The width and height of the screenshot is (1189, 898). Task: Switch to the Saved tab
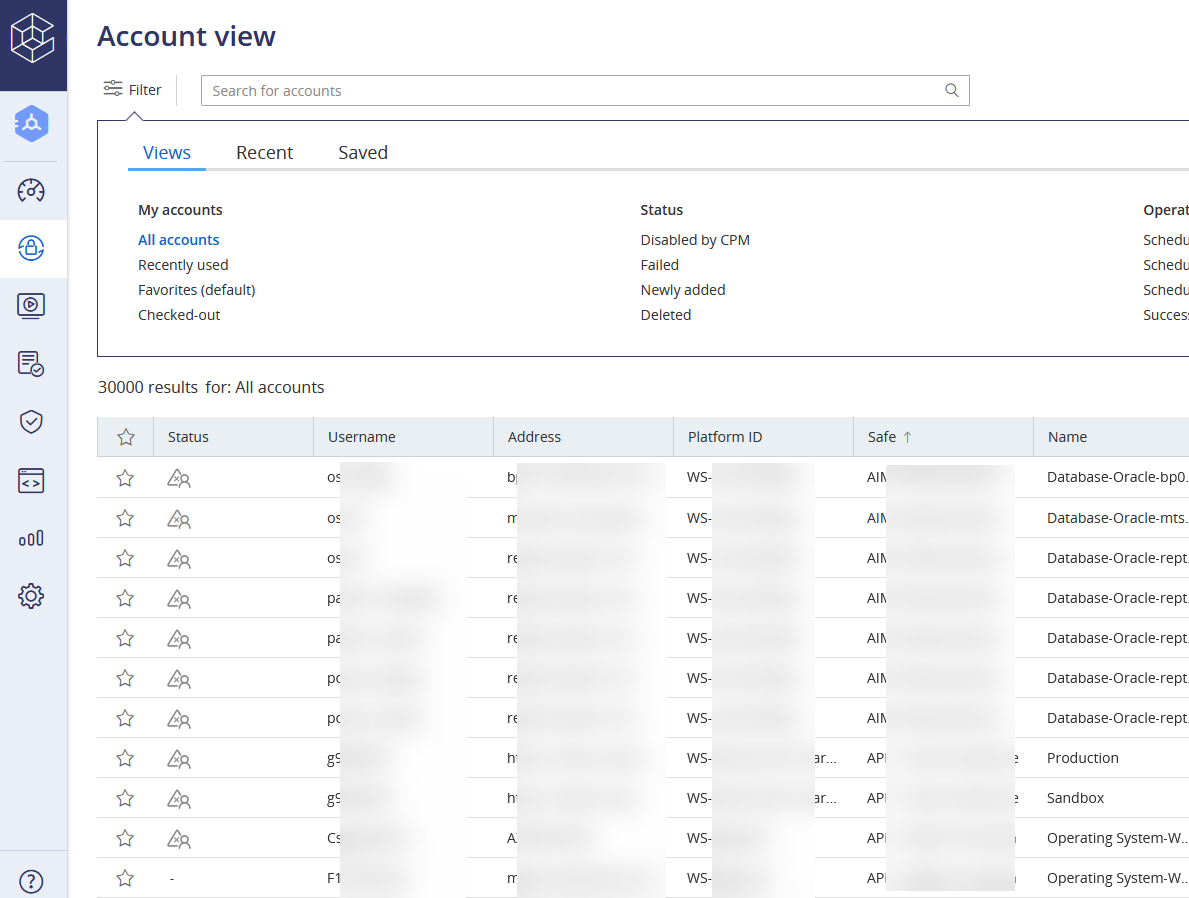click(x=362, y=152)
